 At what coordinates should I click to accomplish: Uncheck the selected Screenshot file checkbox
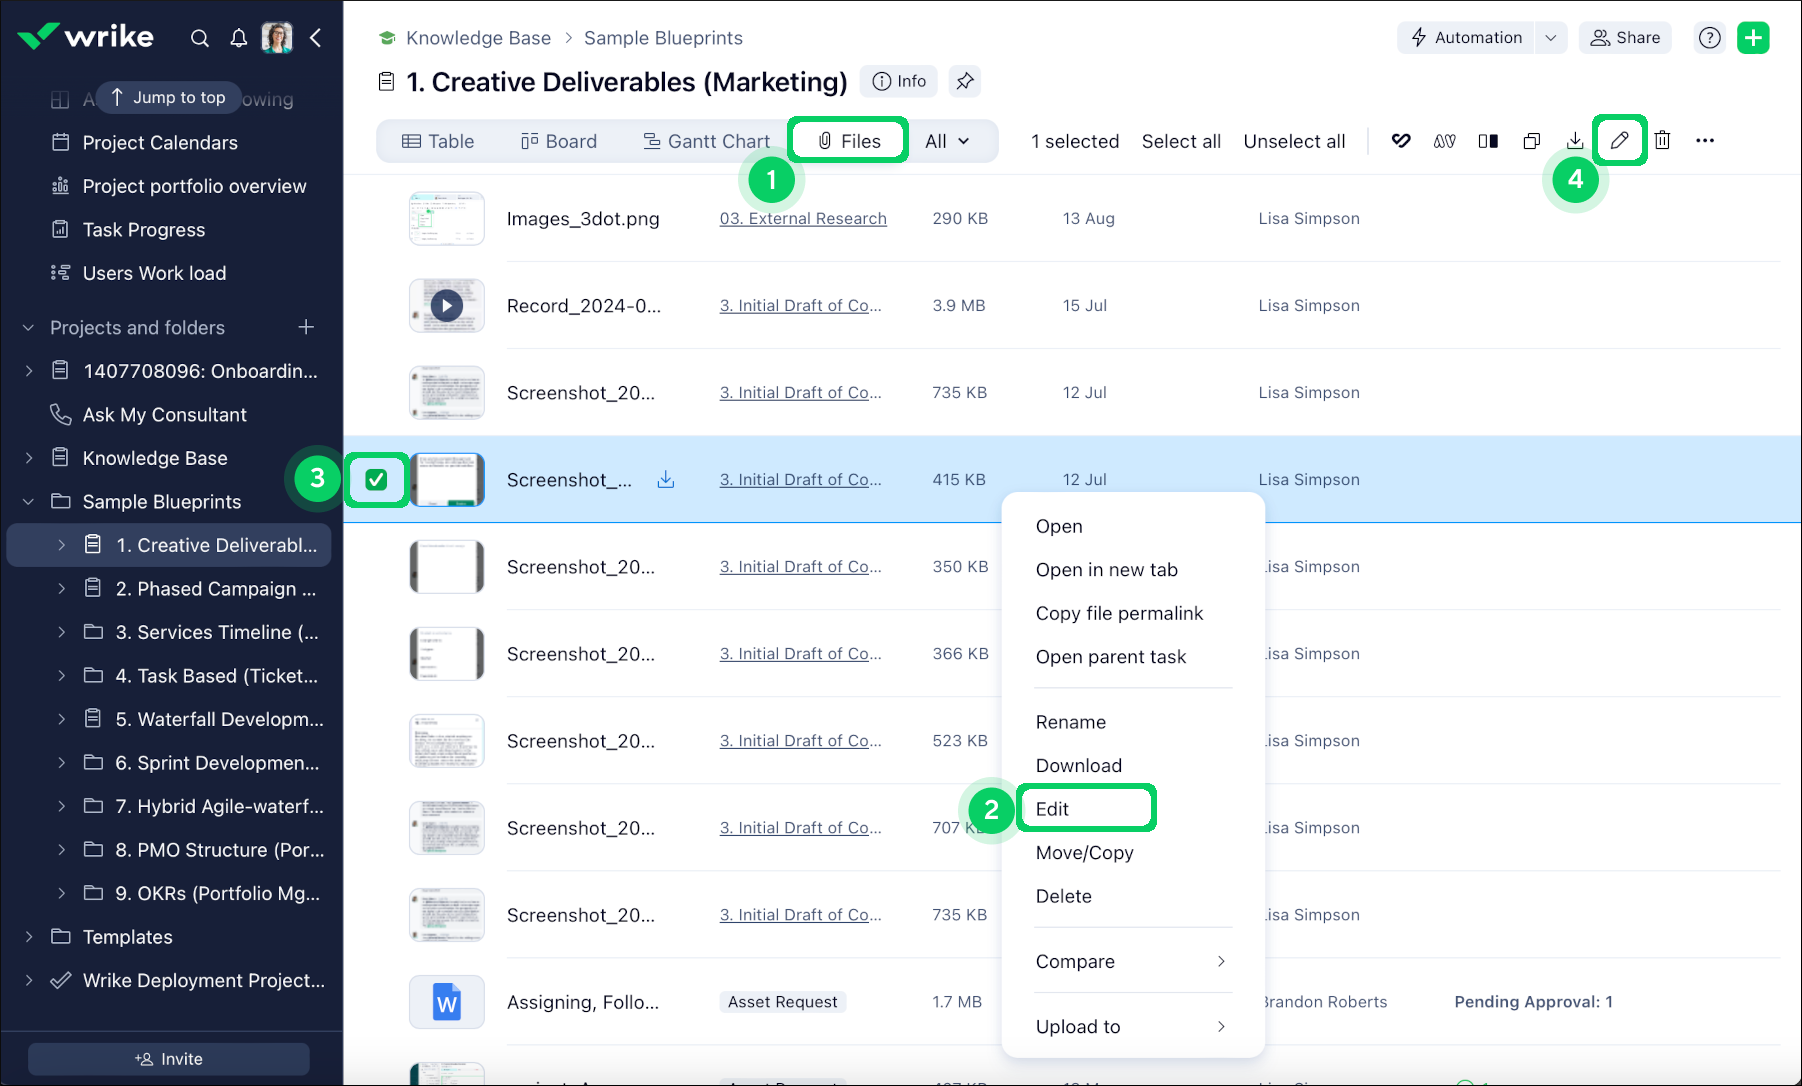pyautogui.click(x=376, y=480)
